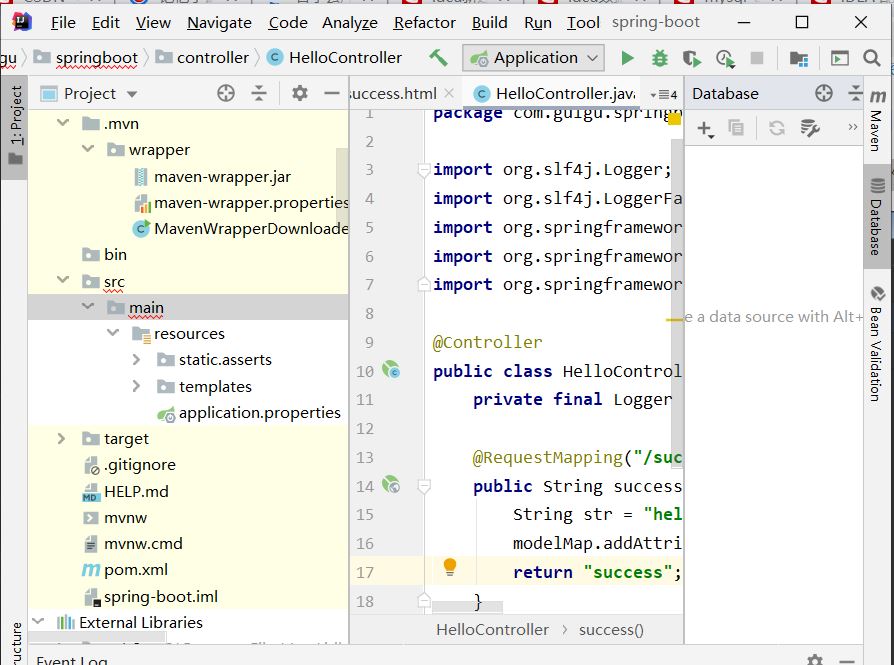Add a new data source plus icon
Image resolution: width=894 pixels, height=665 pixels.
[x=705, y=128]
